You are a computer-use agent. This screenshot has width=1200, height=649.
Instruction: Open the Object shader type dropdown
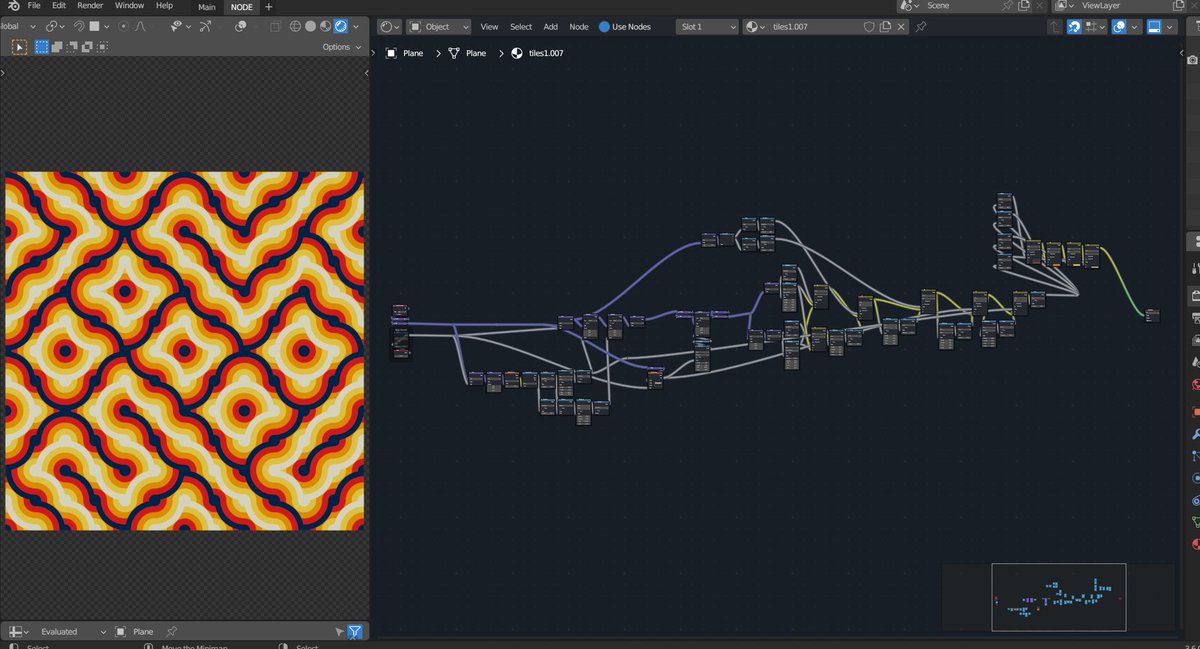click(438, 26)
